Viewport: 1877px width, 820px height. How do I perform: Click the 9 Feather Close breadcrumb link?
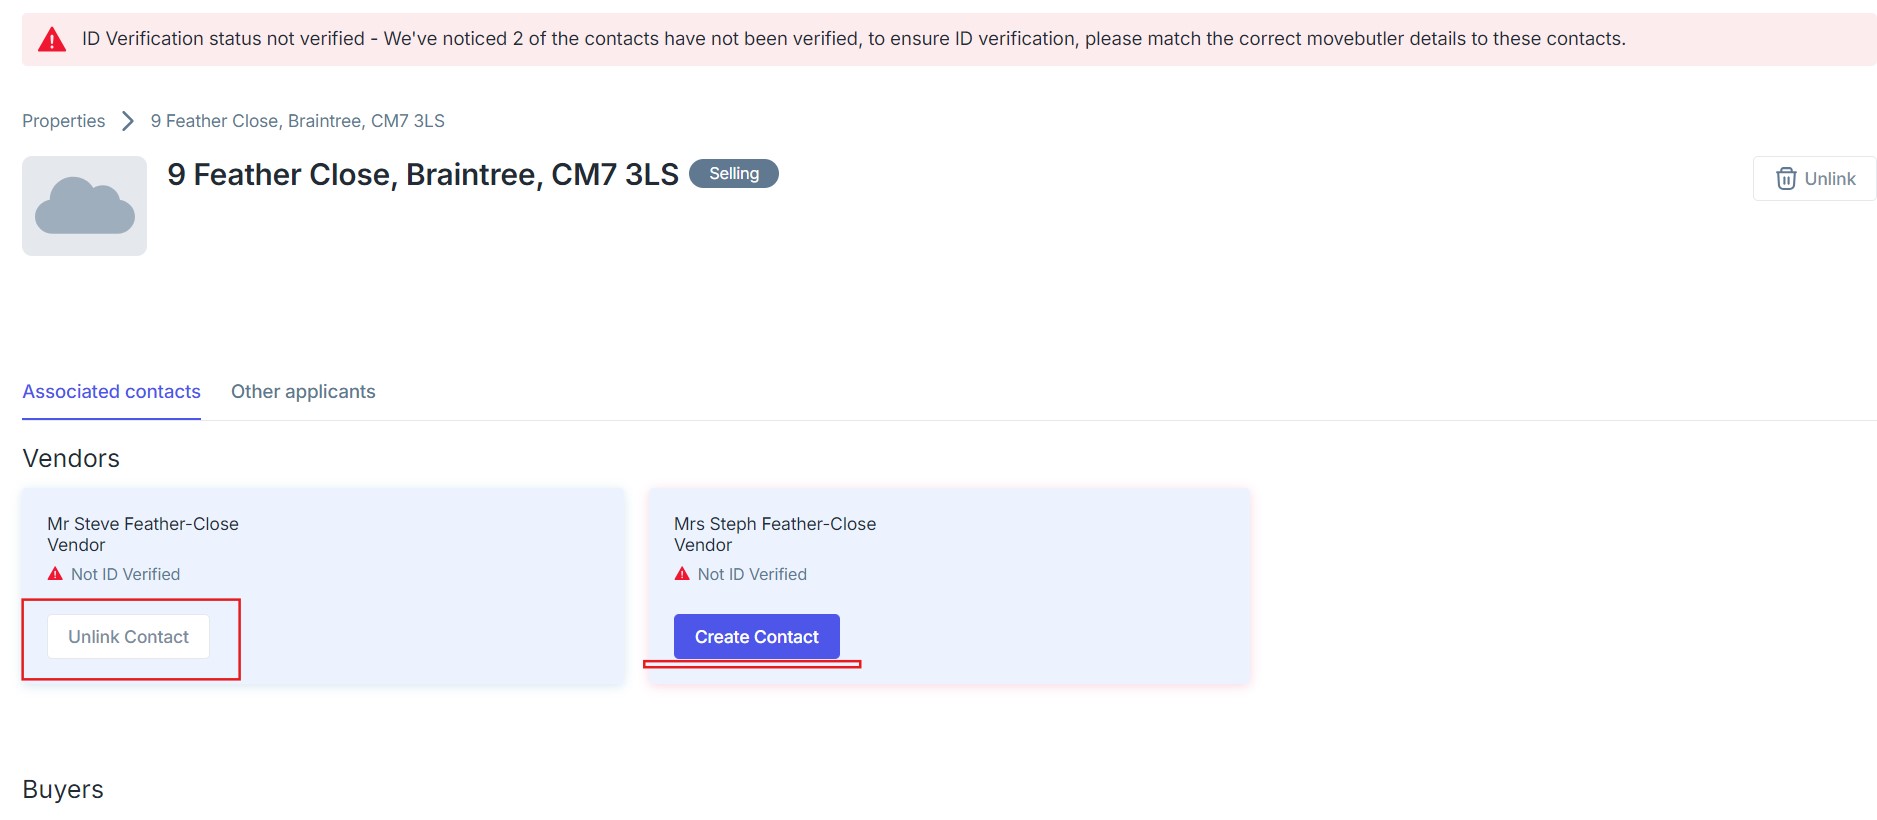297,121
